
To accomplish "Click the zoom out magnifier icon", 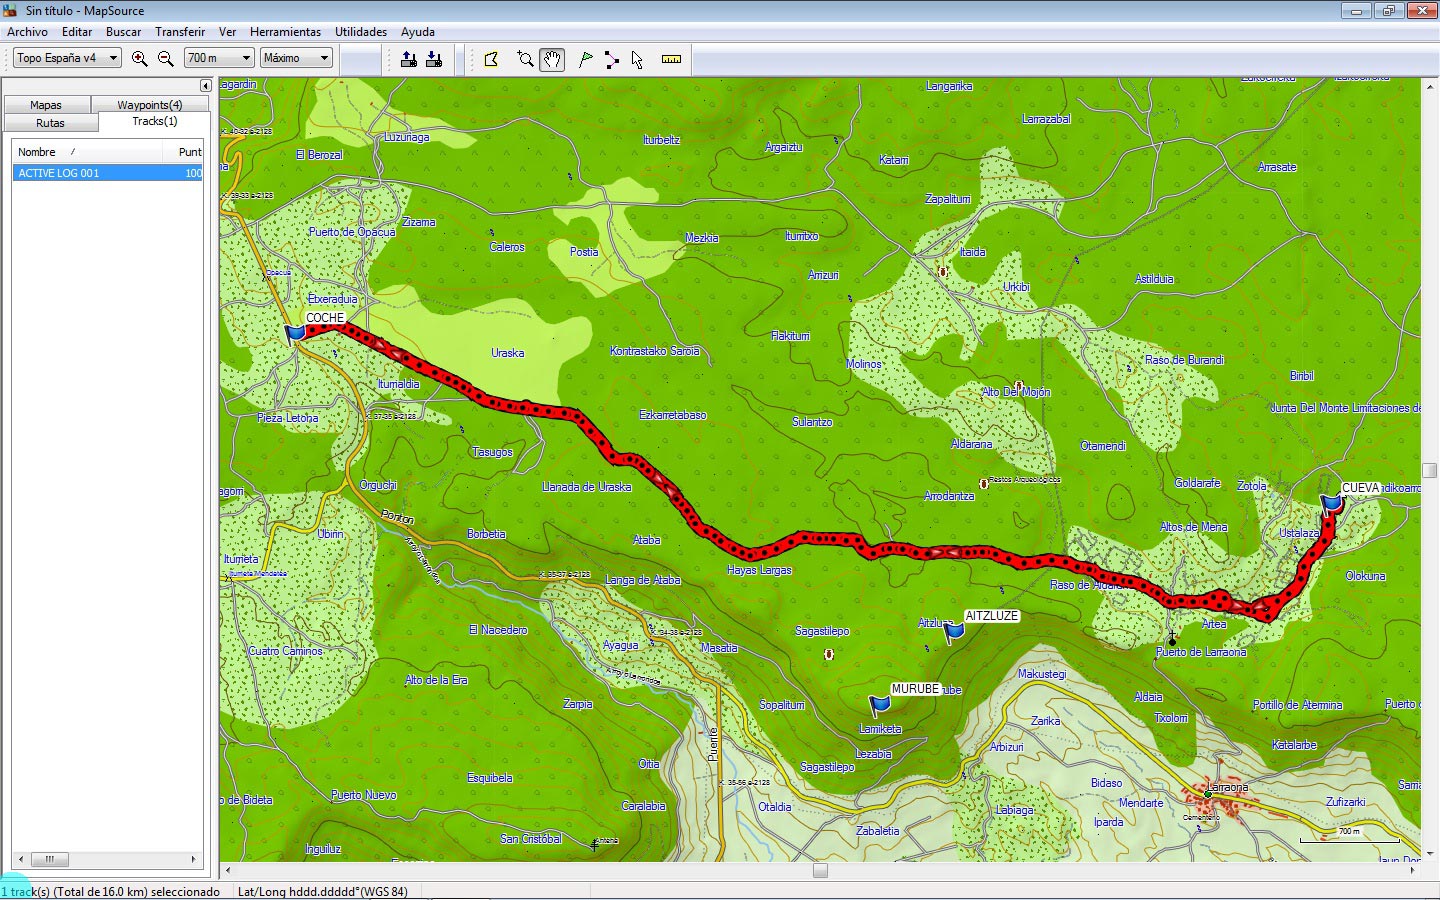I will (166, 59).
